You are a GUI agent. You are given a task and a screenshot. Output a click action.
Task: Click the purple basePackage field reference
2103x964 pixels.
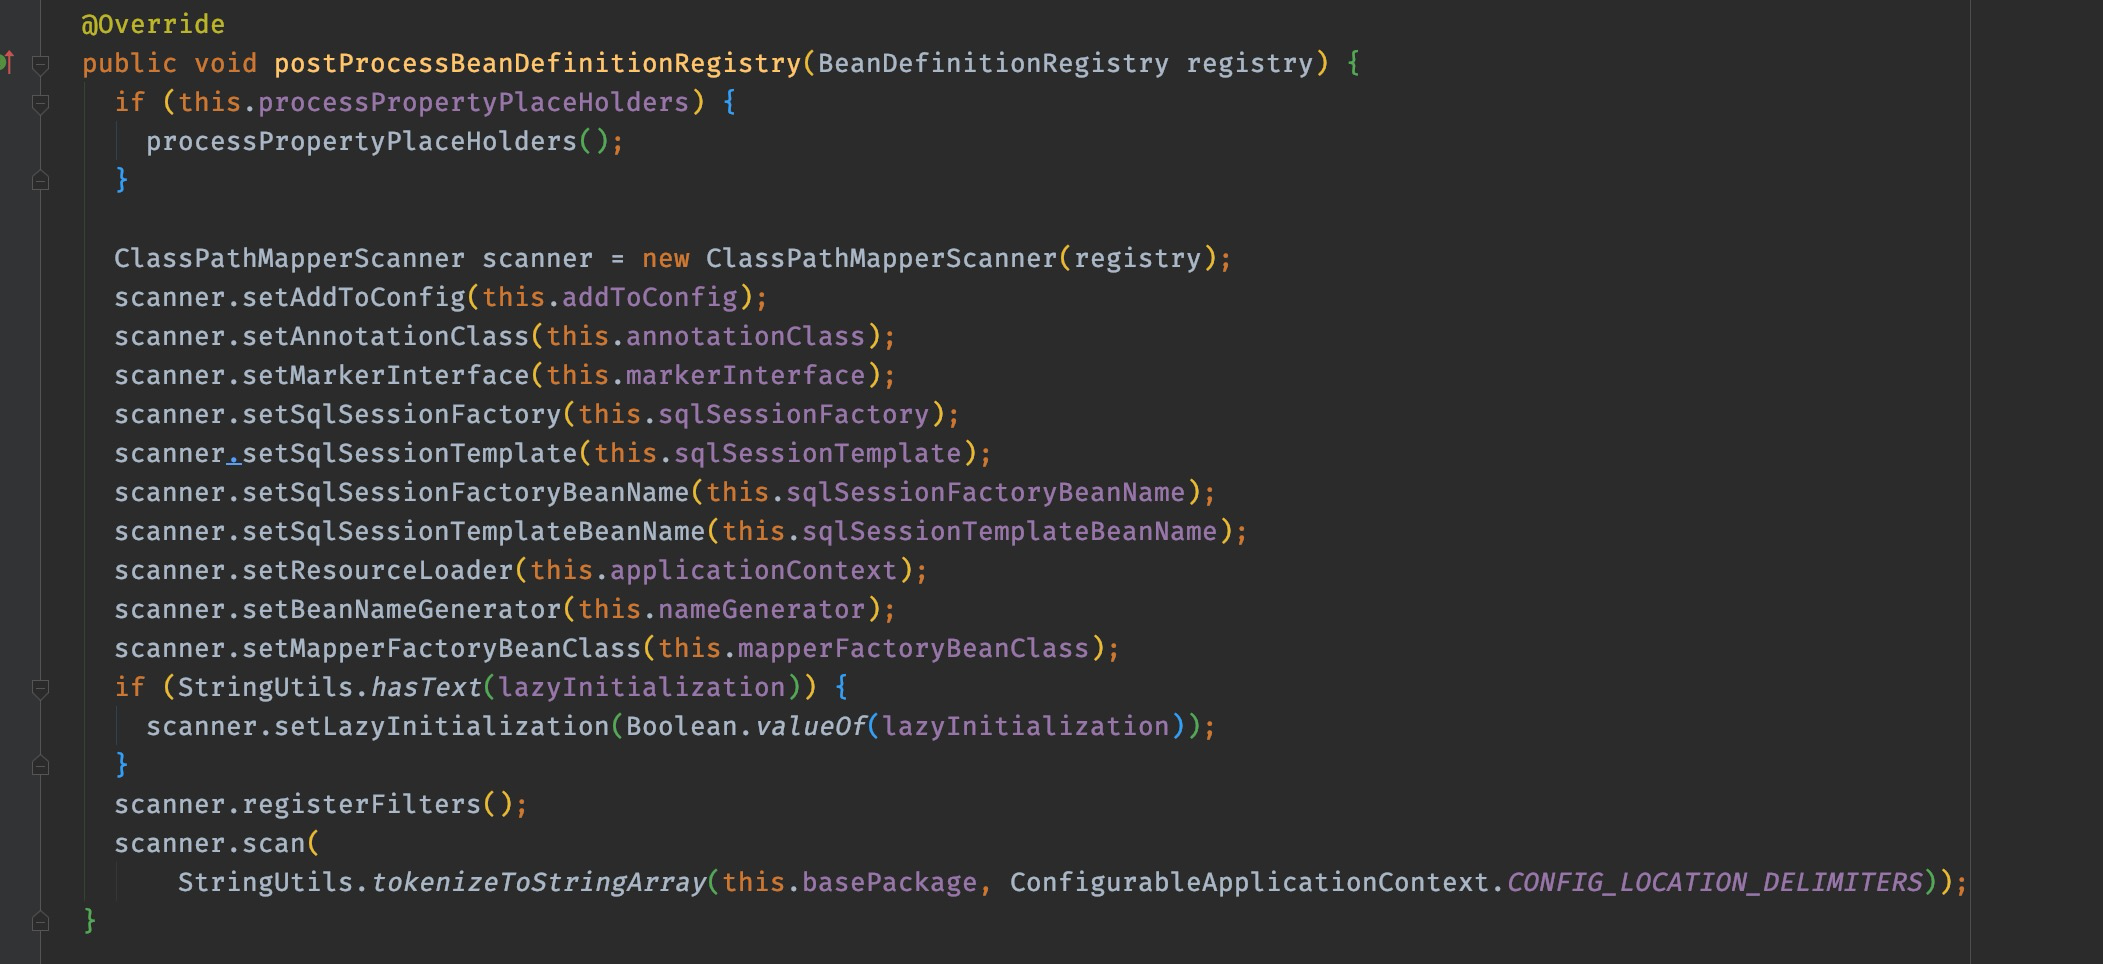(889, 882)
